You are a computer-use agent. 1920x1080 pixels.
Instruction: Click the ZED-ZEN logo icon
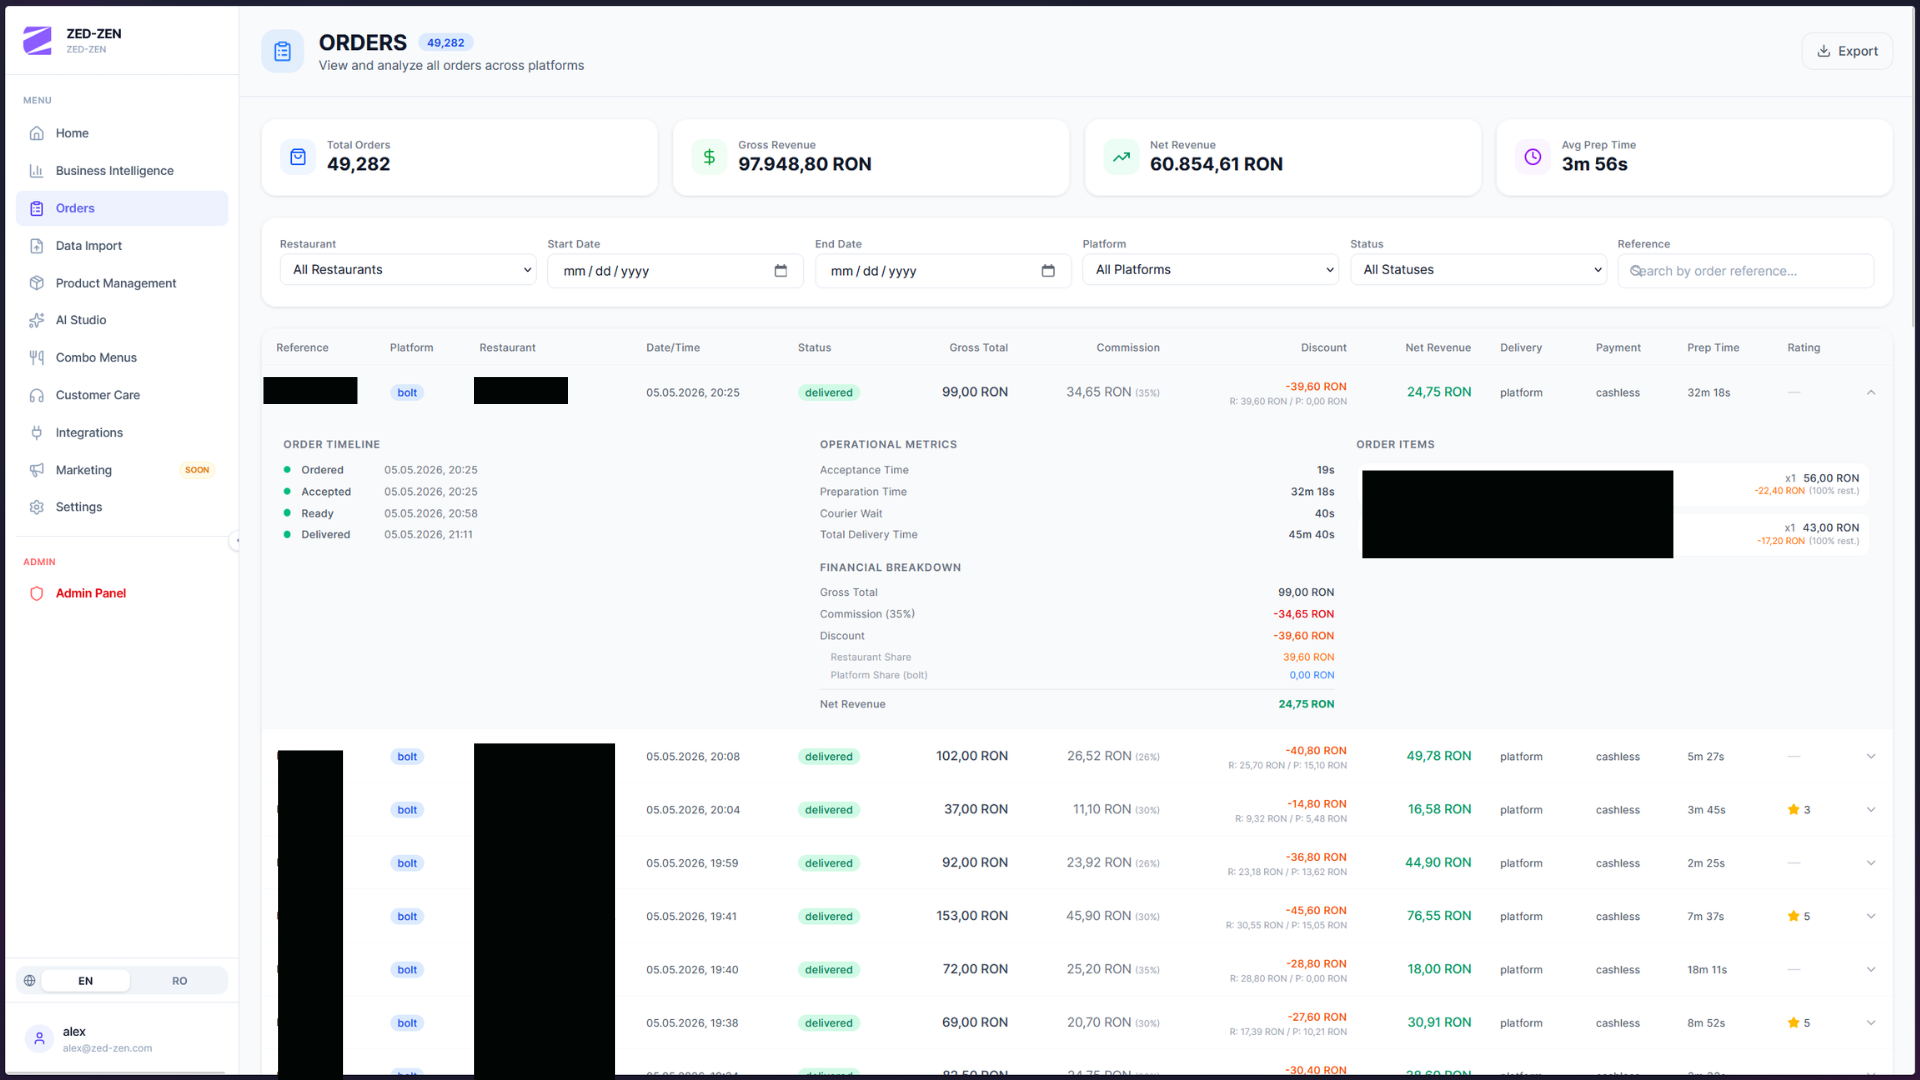click(37, 40)
